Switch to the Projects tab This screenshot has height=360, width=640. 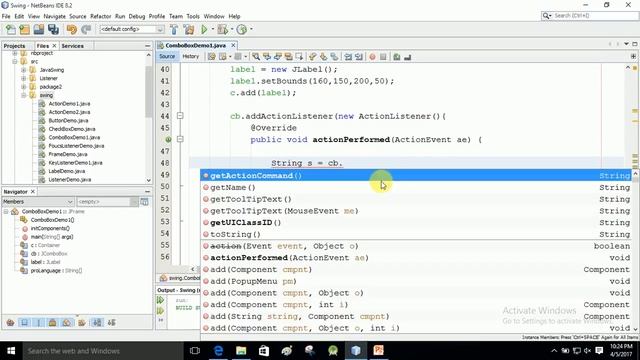(x=15, y=46)
